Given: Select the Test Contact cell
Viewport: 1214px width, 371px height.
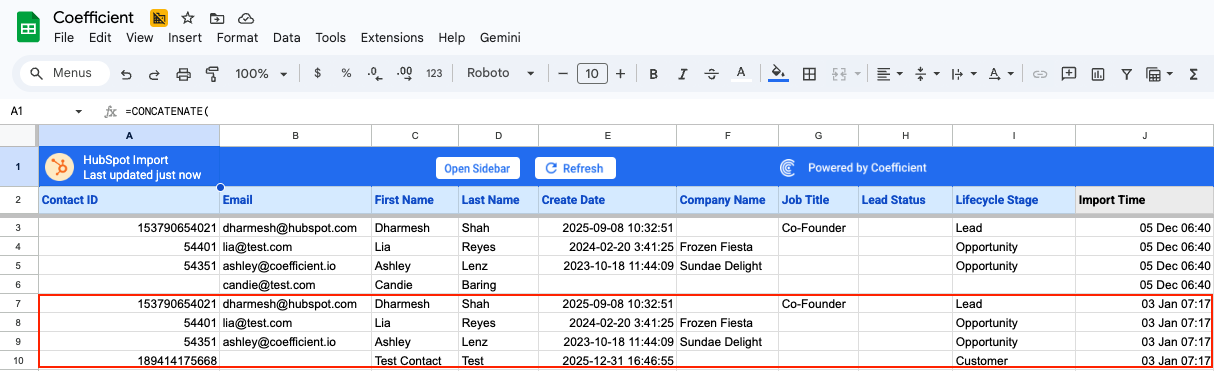Looking at the screenshot, I should (x=415, y=360).
